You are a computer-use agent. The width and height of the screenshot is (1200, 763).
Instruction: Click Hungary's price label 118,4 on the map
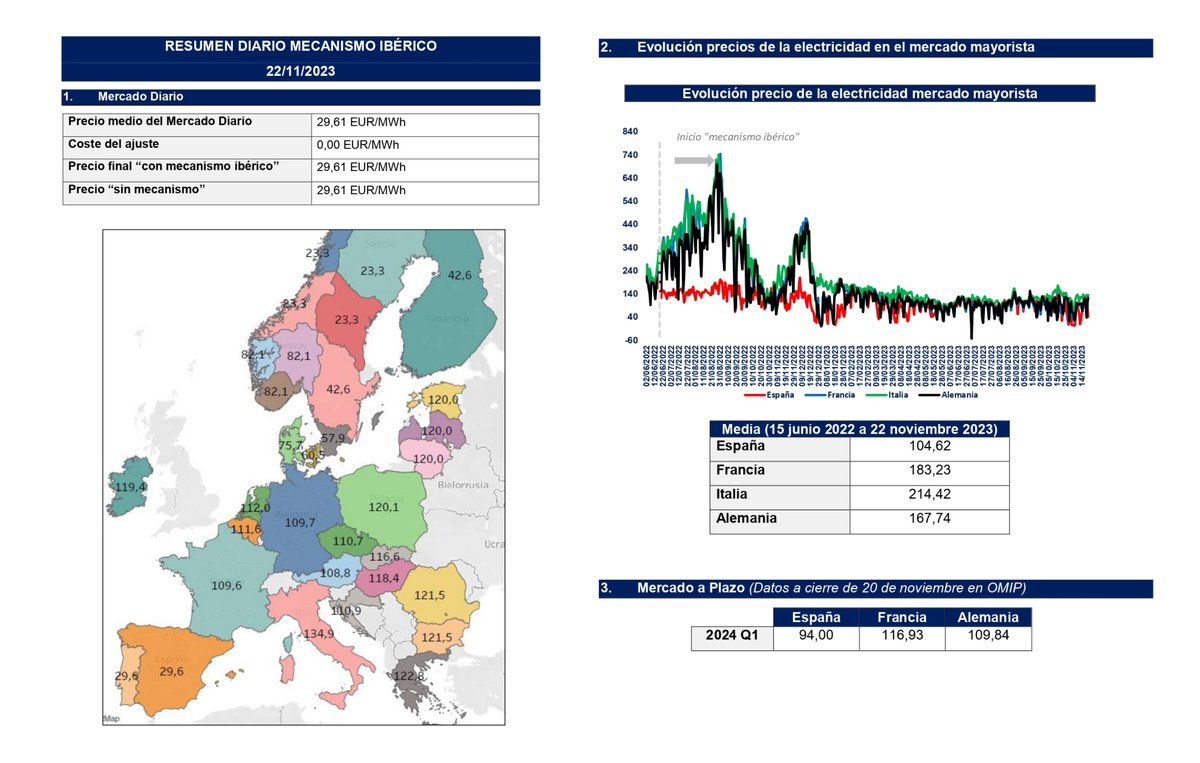coord(383,579)
